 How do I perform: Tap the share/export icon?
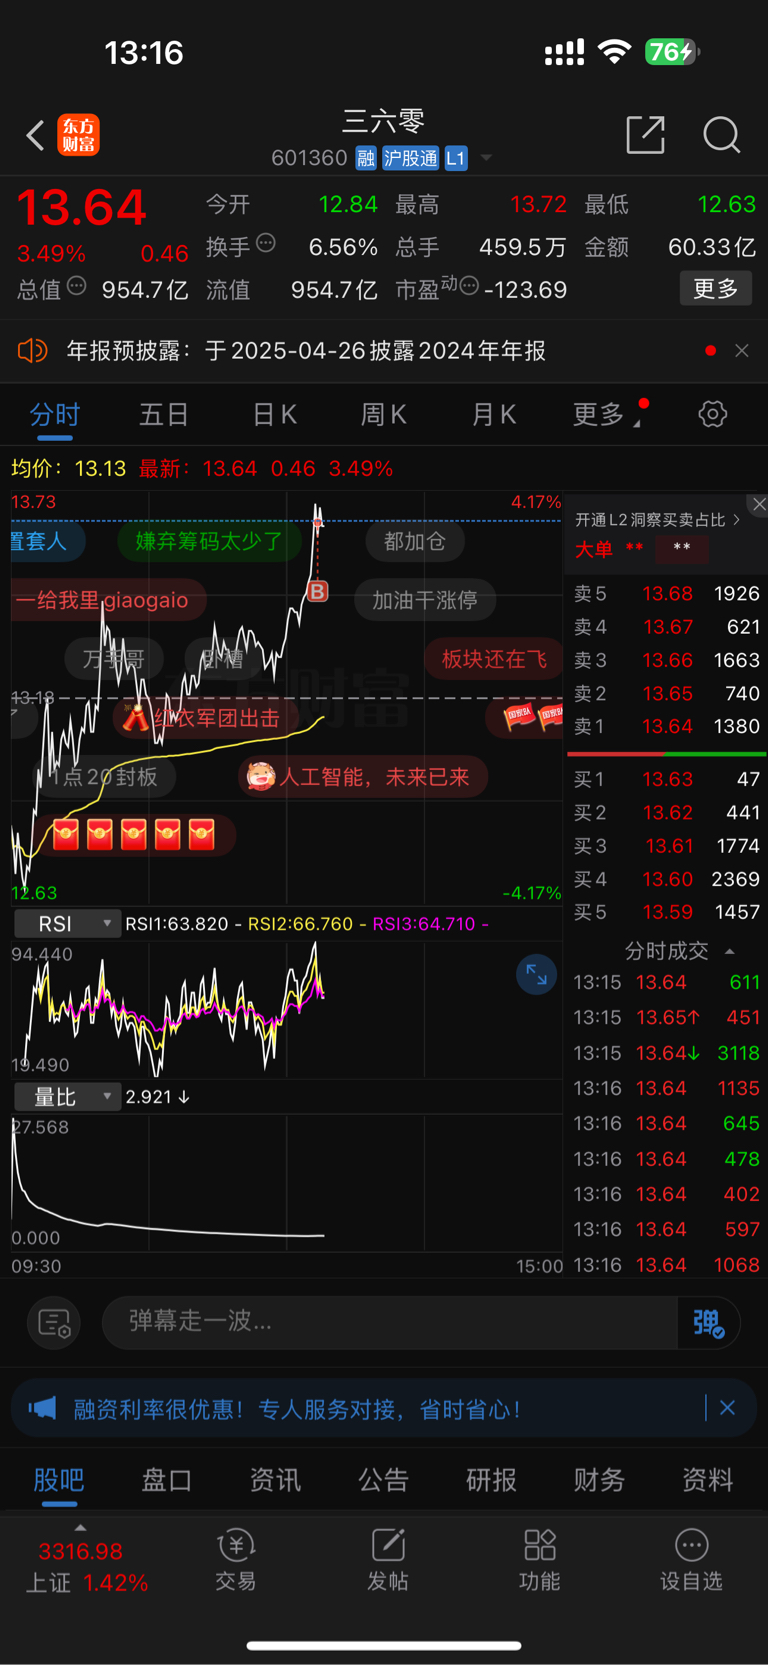[x=646, y=135]
